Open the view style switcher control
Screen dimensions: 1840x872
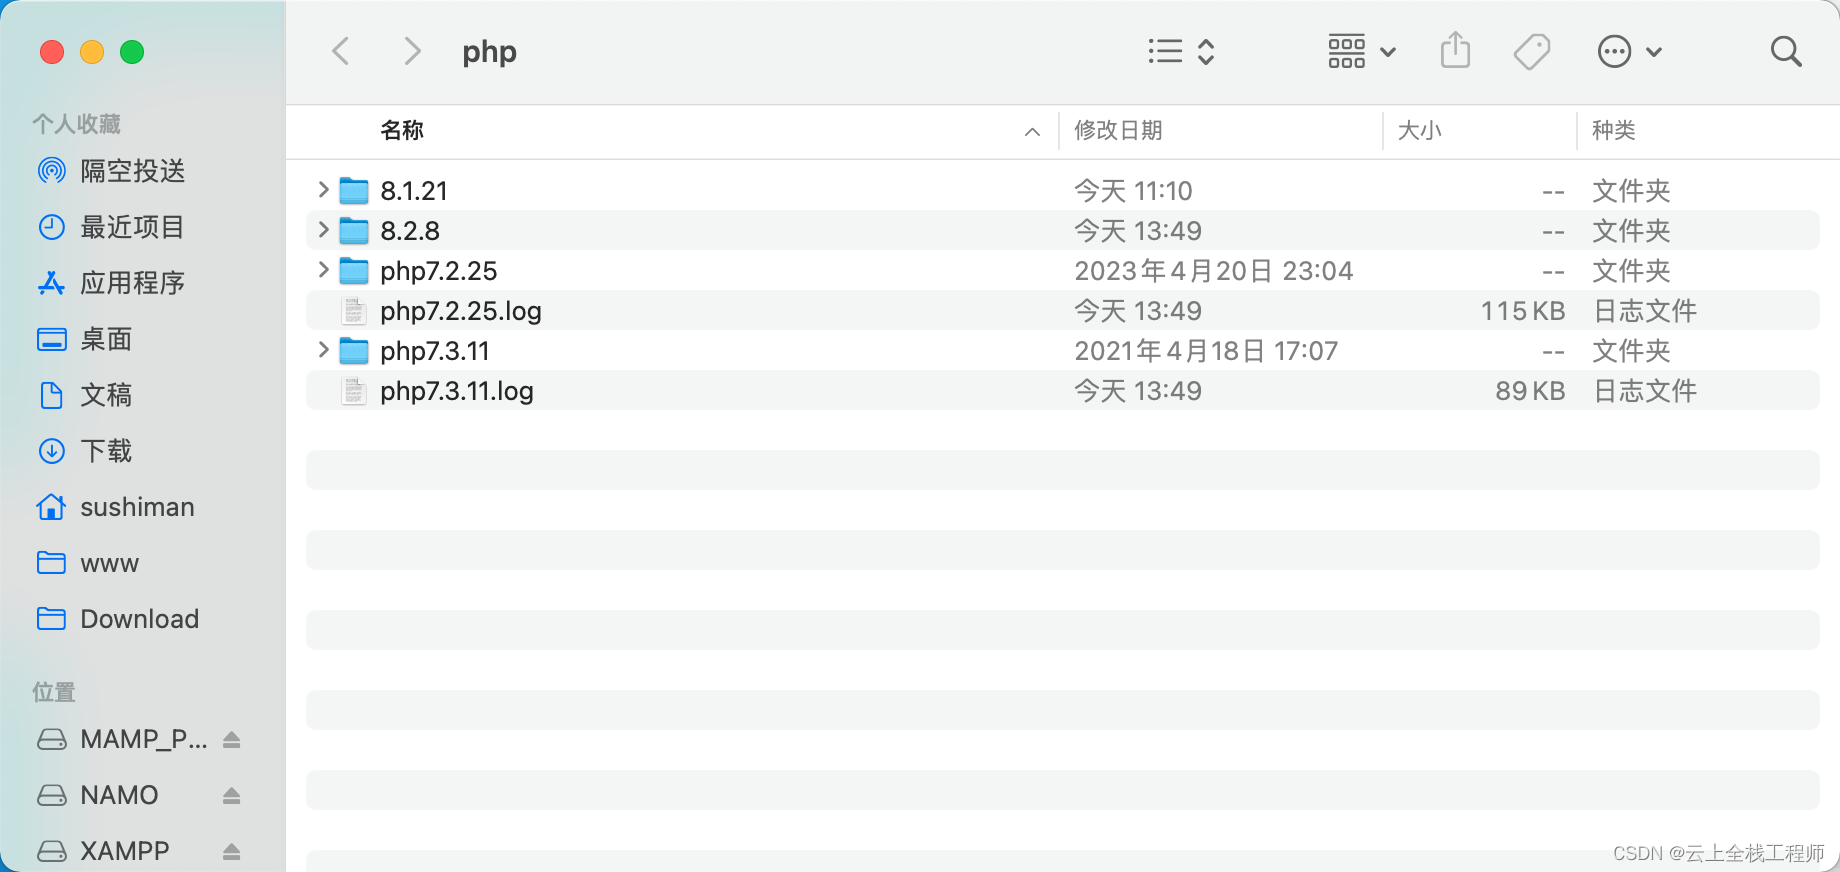pos(1180,51)
